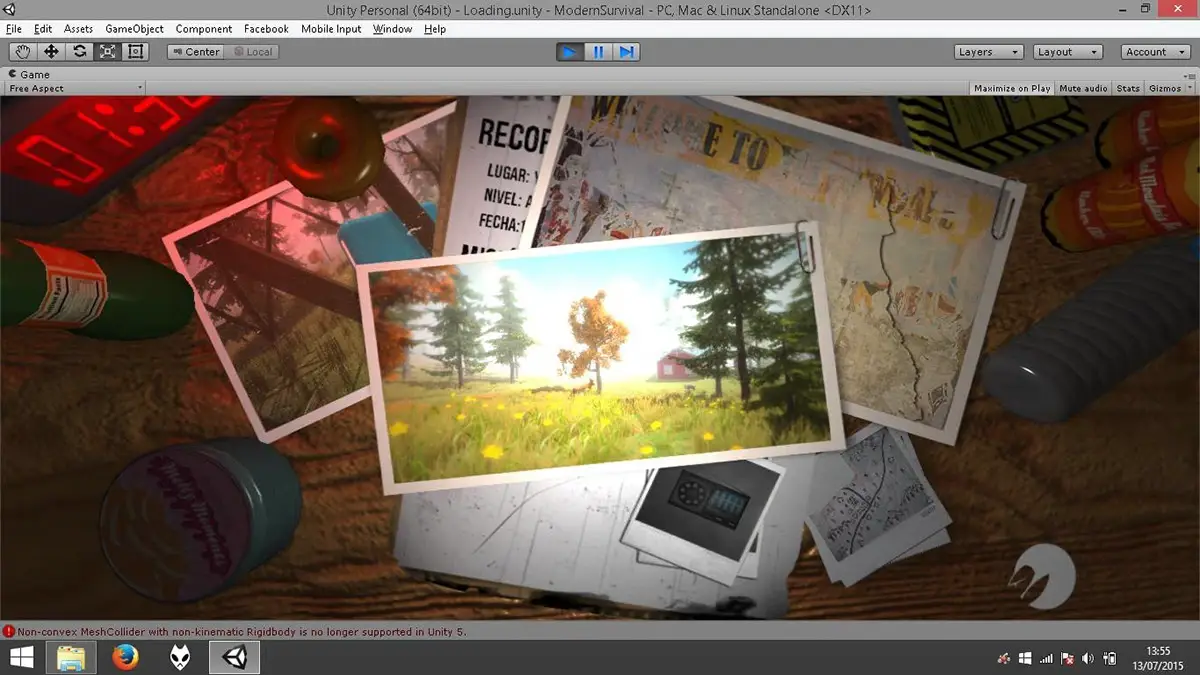
Task: Open the Account dropdown
Action: 1154,52
